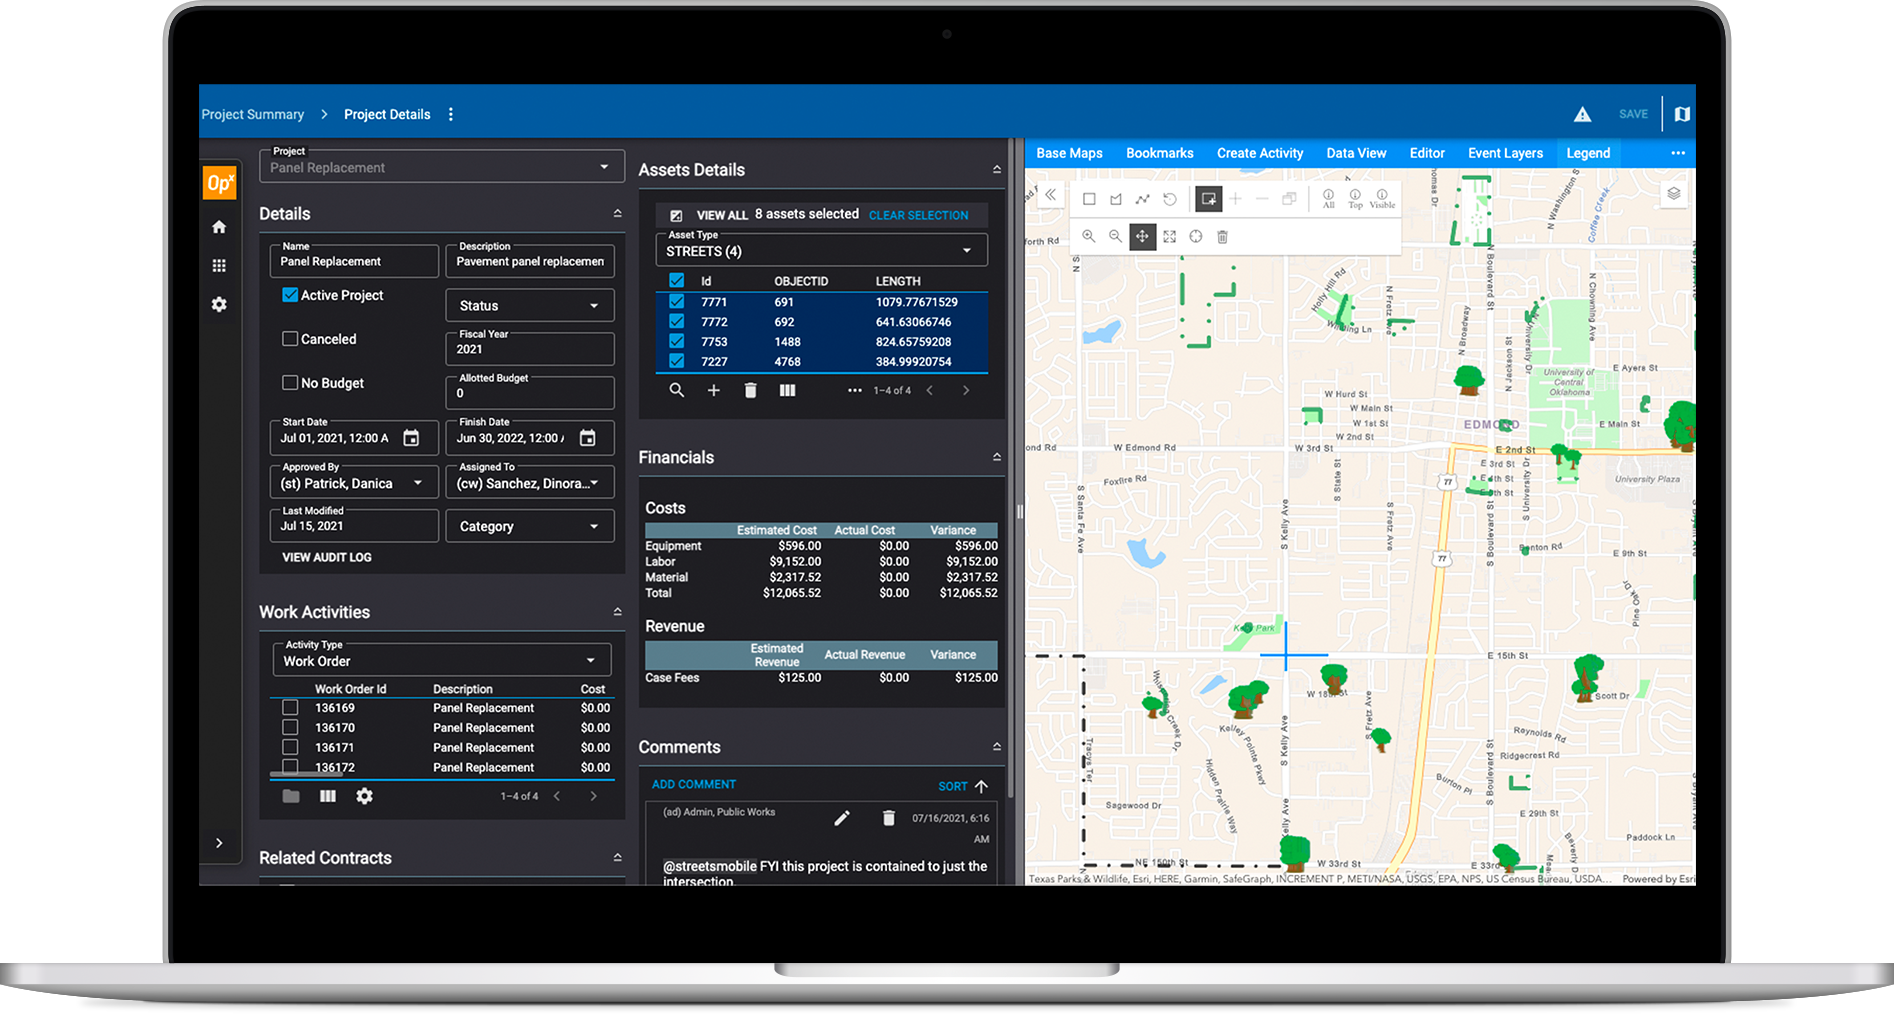The height and width of the screenshot is (1014, 1894).
Task: Toggle the Active Project checkbox
Action: (x=290, y=295)
